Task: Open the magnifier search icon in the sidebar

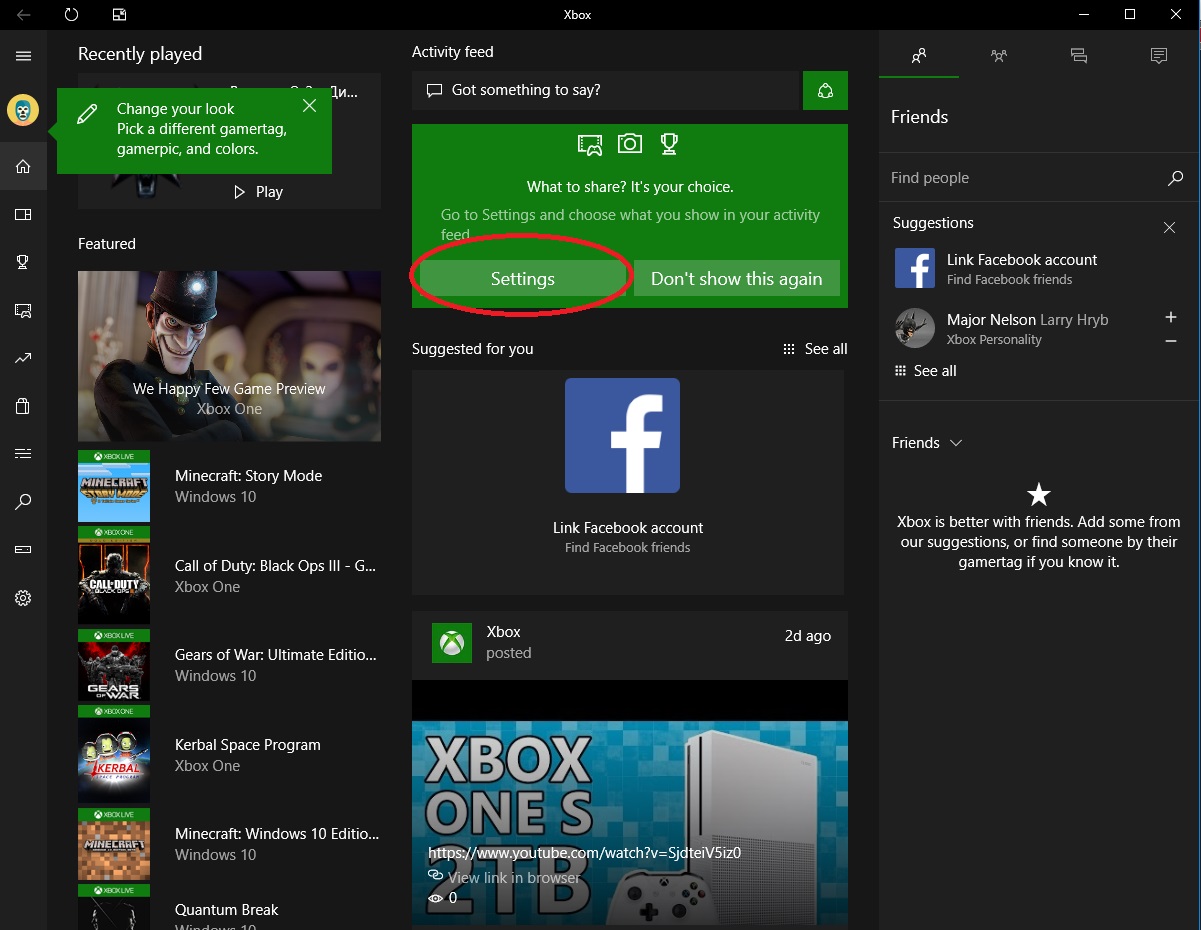Action: pos(23,502)
